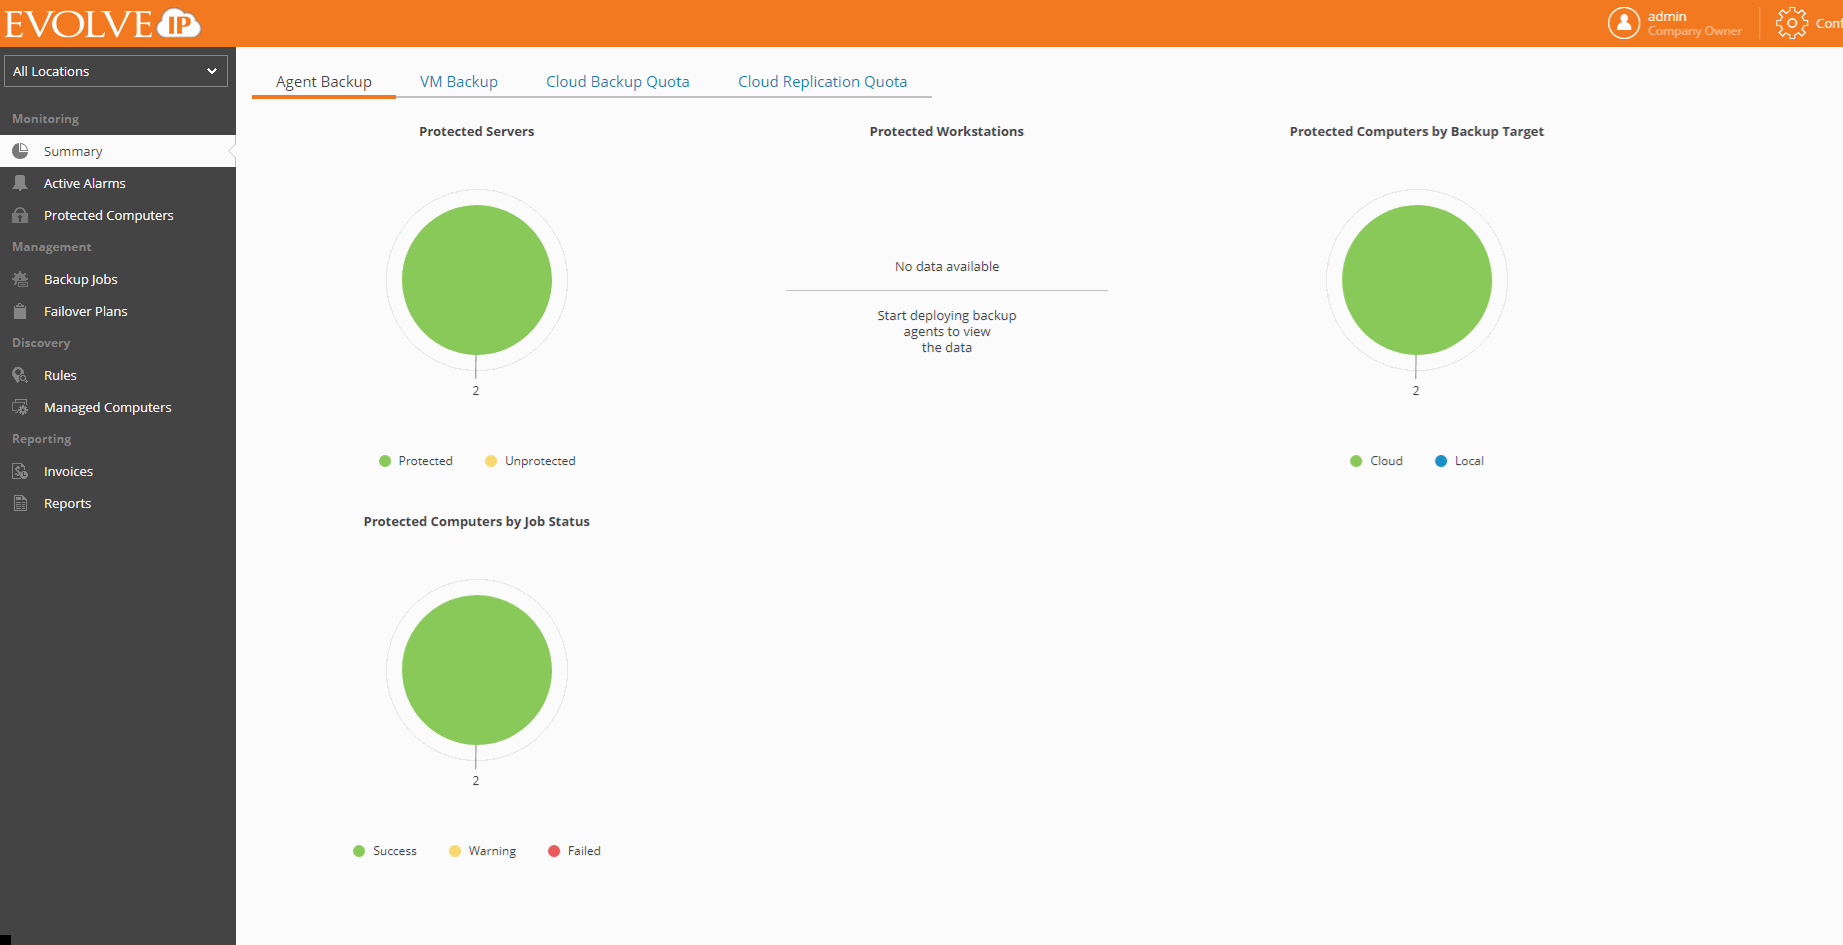Click the admin user avatar icon
1843x945 pixels.
click(x=1623, y=23)
